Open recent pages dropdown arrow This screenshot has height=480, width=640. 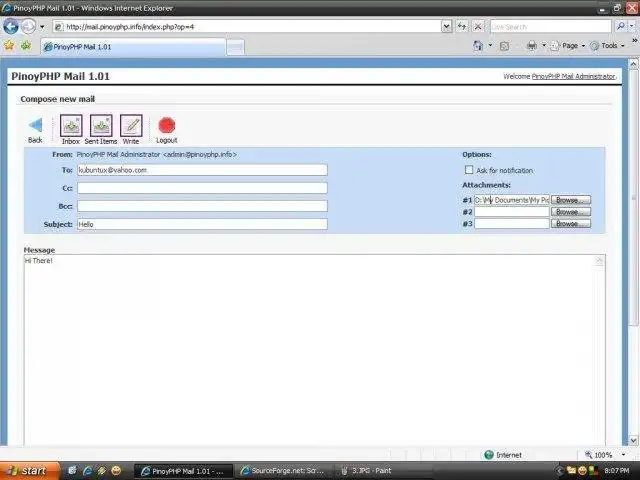click(x=42, y=27)
